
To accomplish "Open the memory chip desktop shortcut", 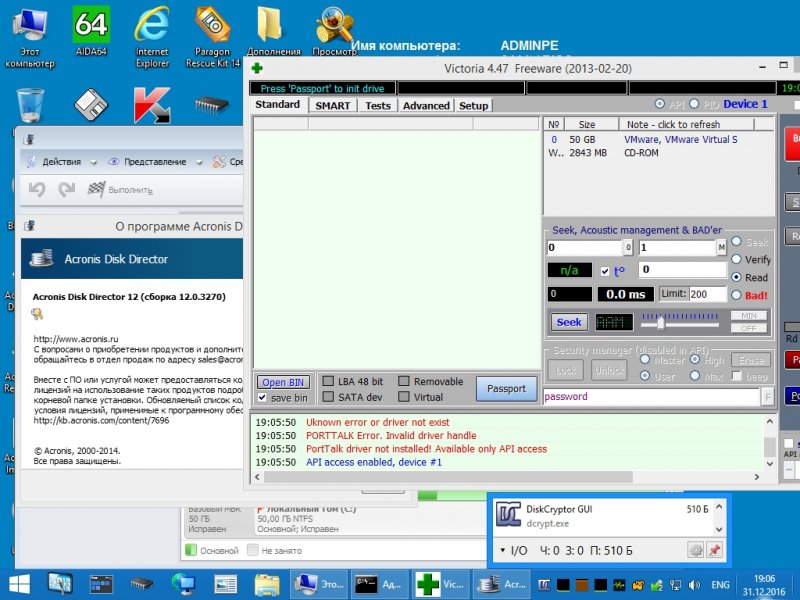I will pos(212,106).
